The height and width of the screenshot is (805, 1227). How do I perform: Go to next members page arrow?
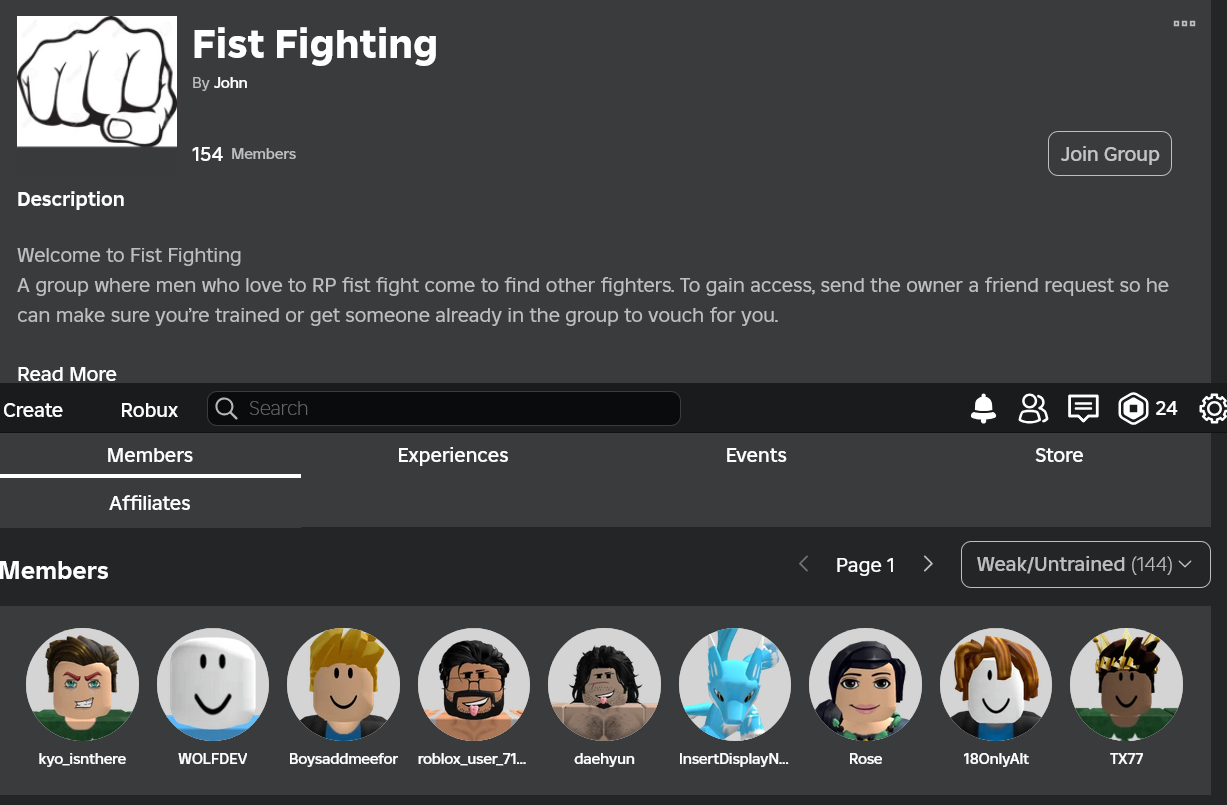tap(928, 564)
